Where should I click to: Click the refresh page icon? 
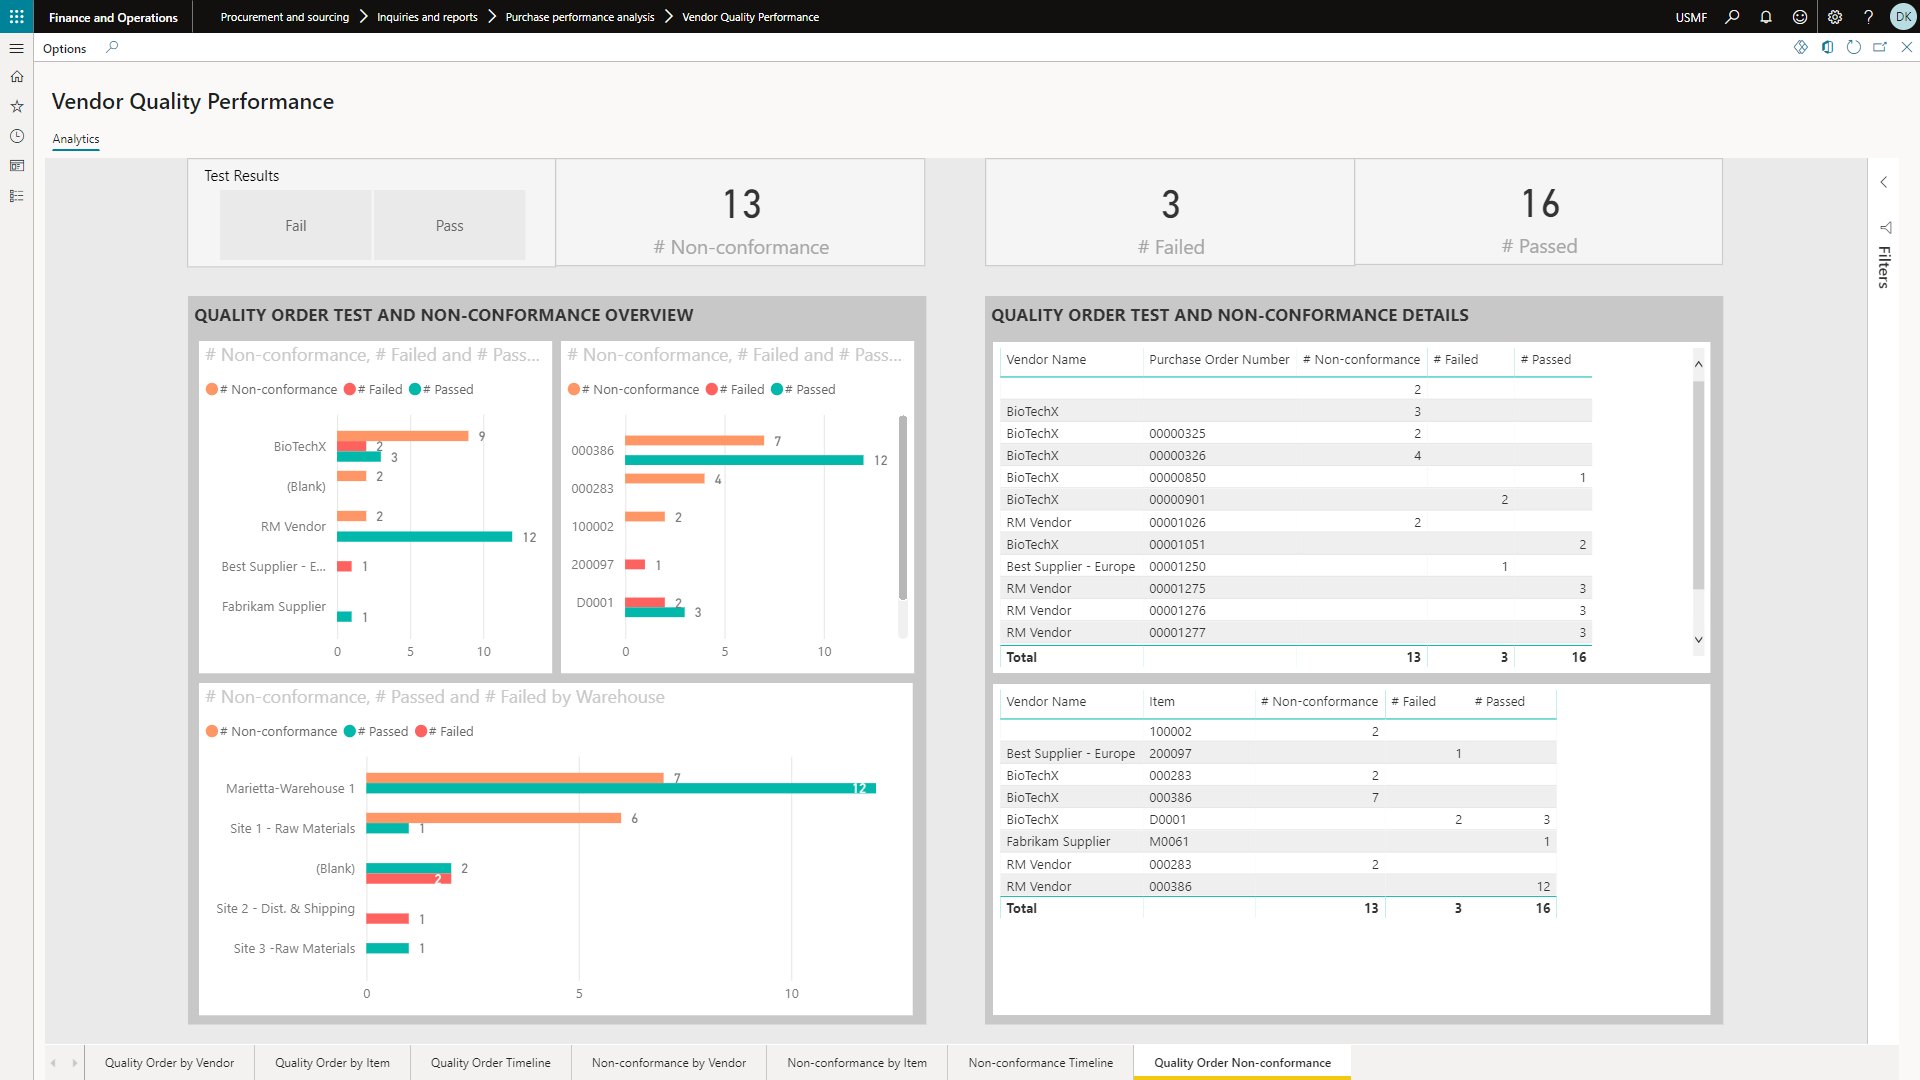click(1854, 47)
